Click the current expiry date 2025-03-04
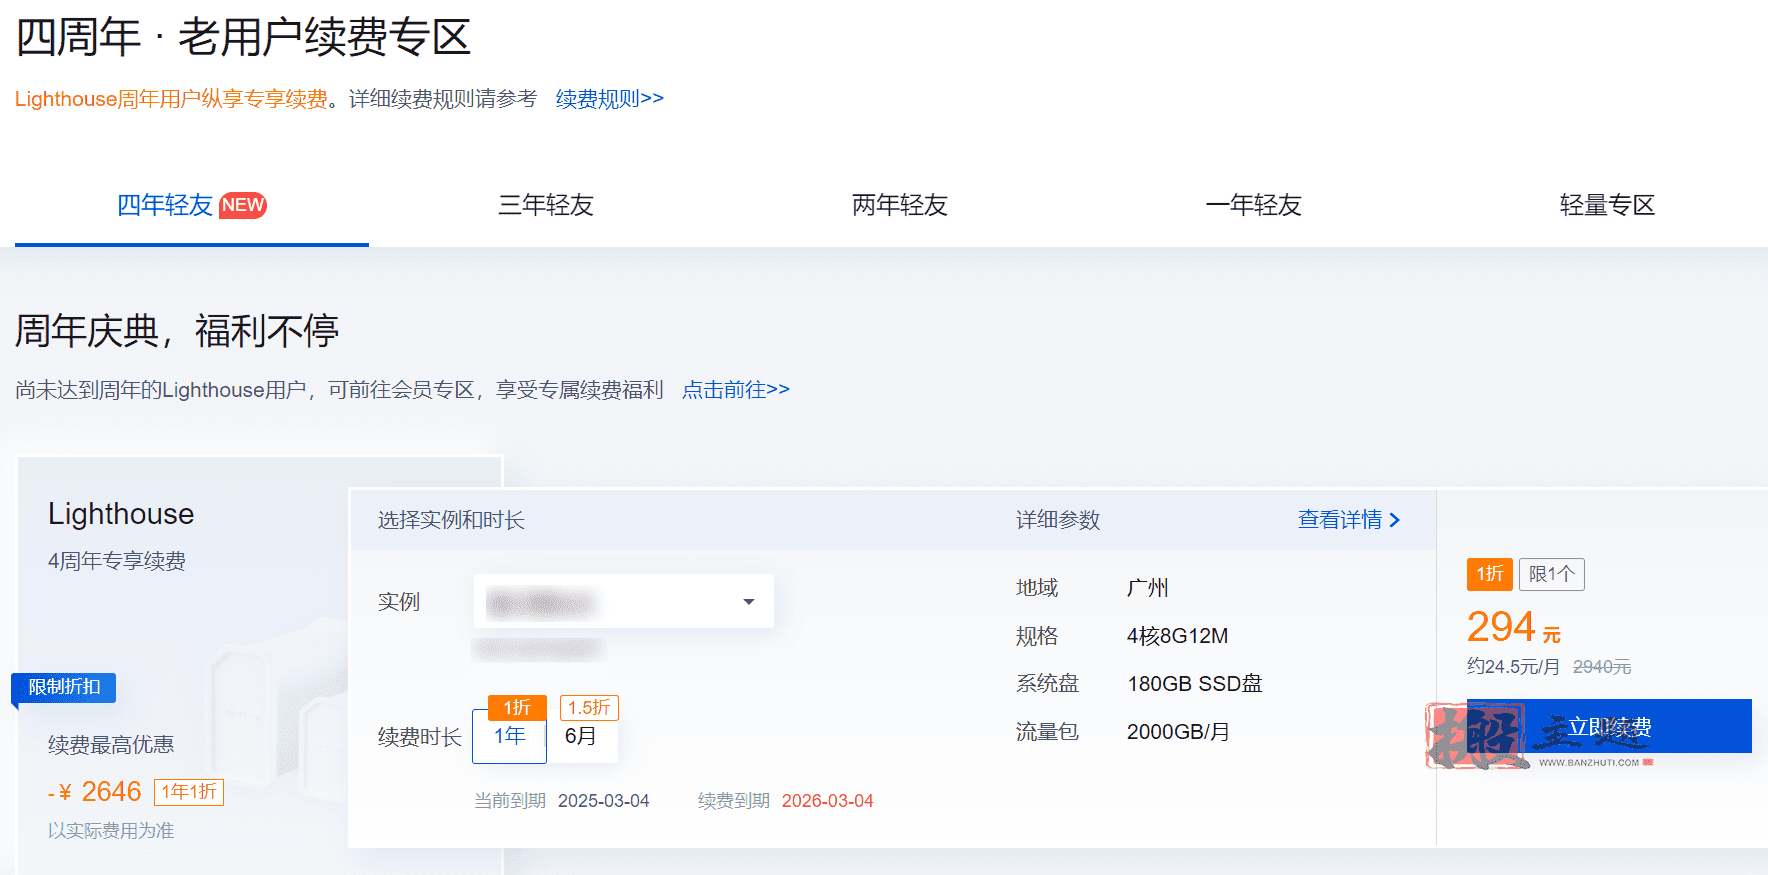Screen dimensions: 1768x875 604,801
